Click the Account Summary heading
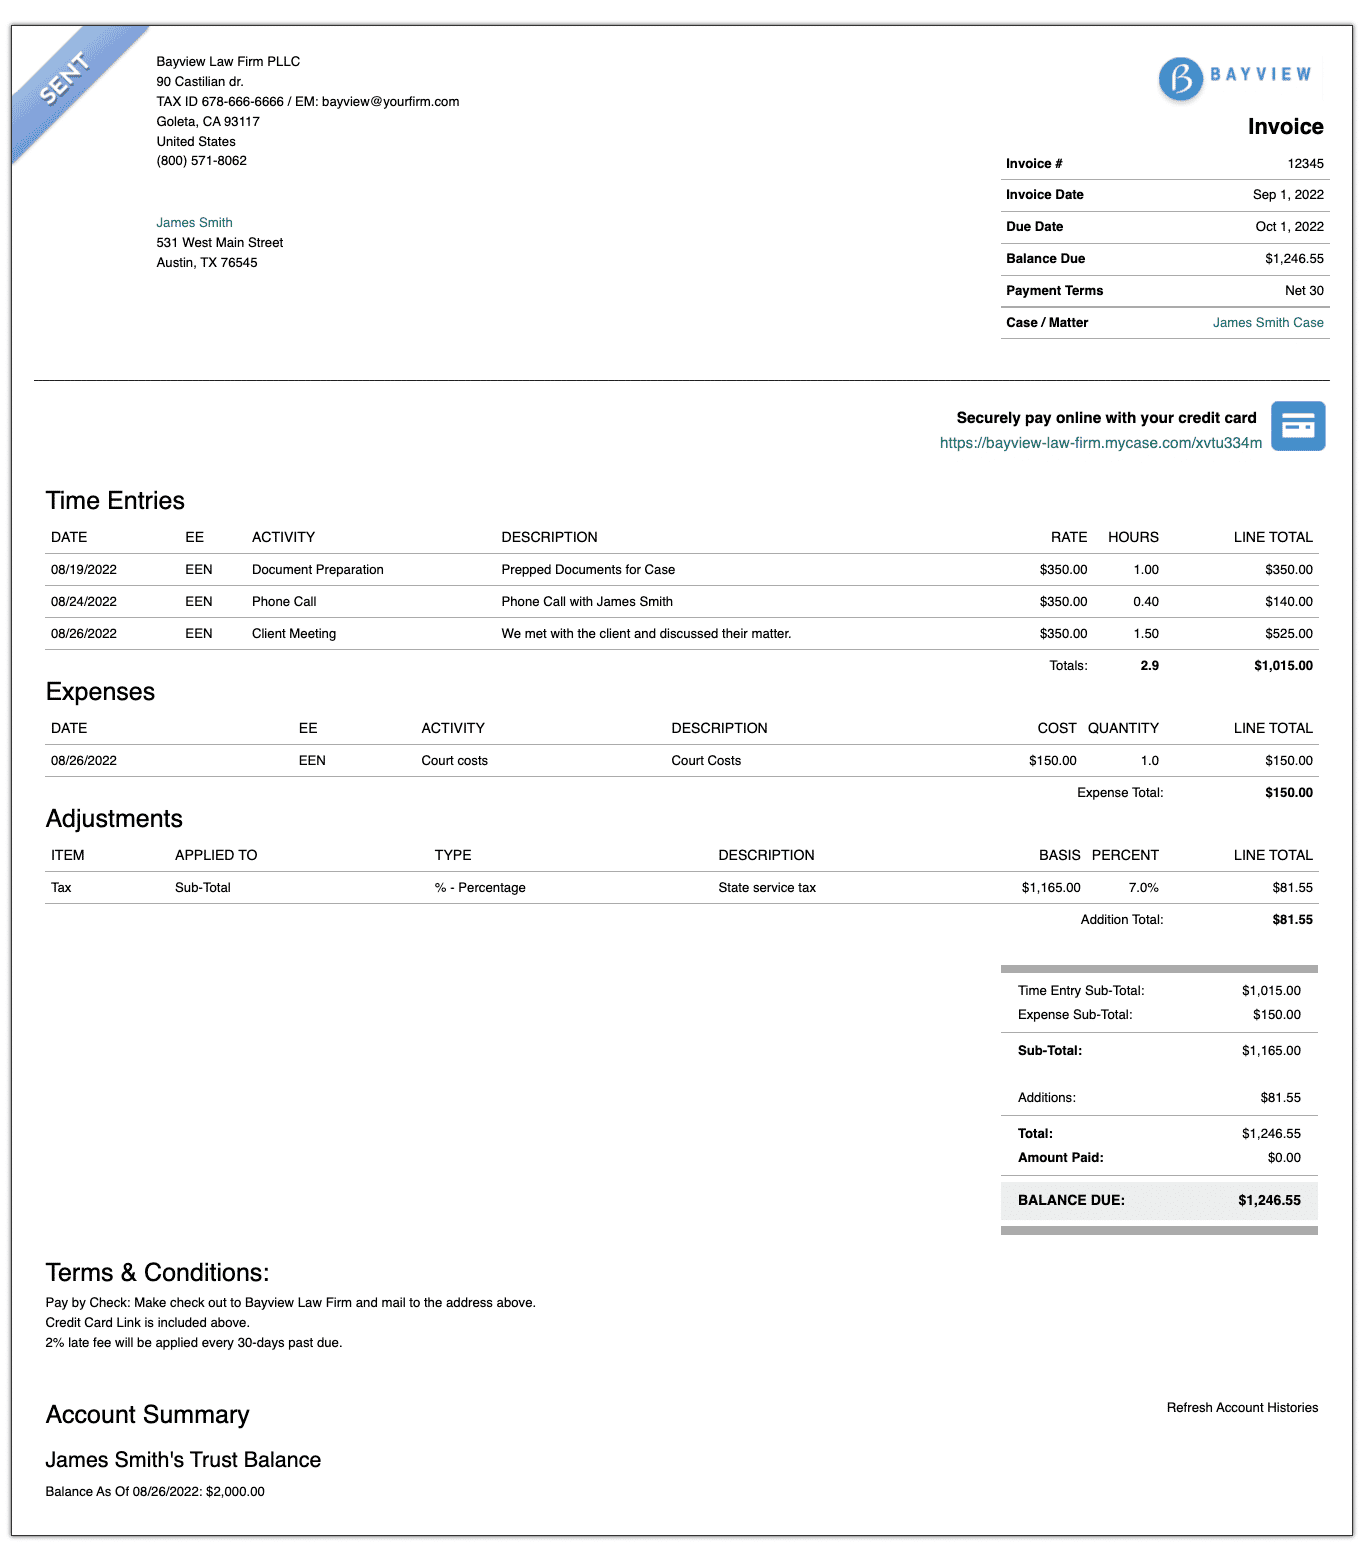Viewport: 1363px width, 1543px height. [147, 1415]
